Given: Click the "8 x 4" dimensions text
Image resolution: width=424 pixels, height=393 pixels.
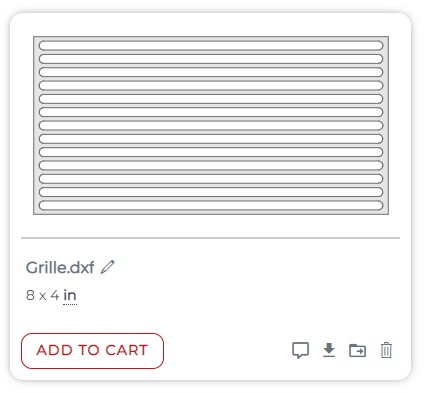Looking at the screenshot, I should tap(43, 295).
